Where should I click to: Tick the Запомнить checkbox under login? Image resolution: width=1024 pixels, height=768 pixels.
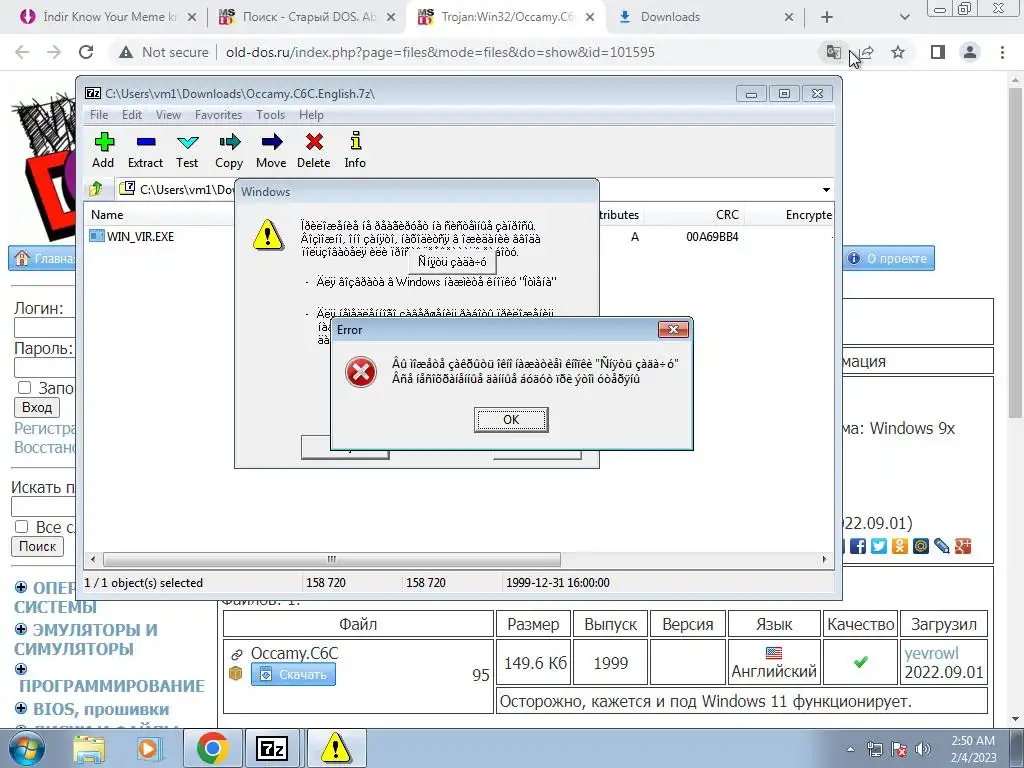24,387
